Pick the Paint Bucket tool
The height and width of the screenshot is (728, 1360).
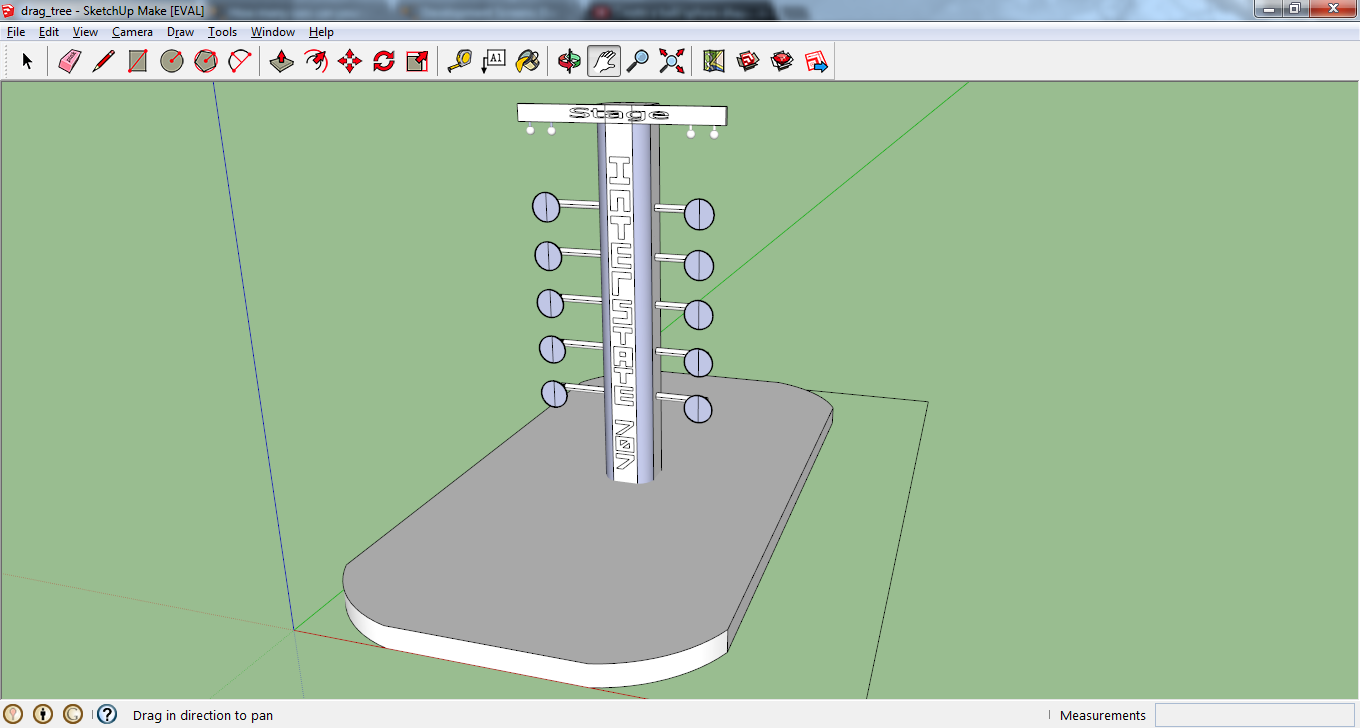[x=527, y=61]
